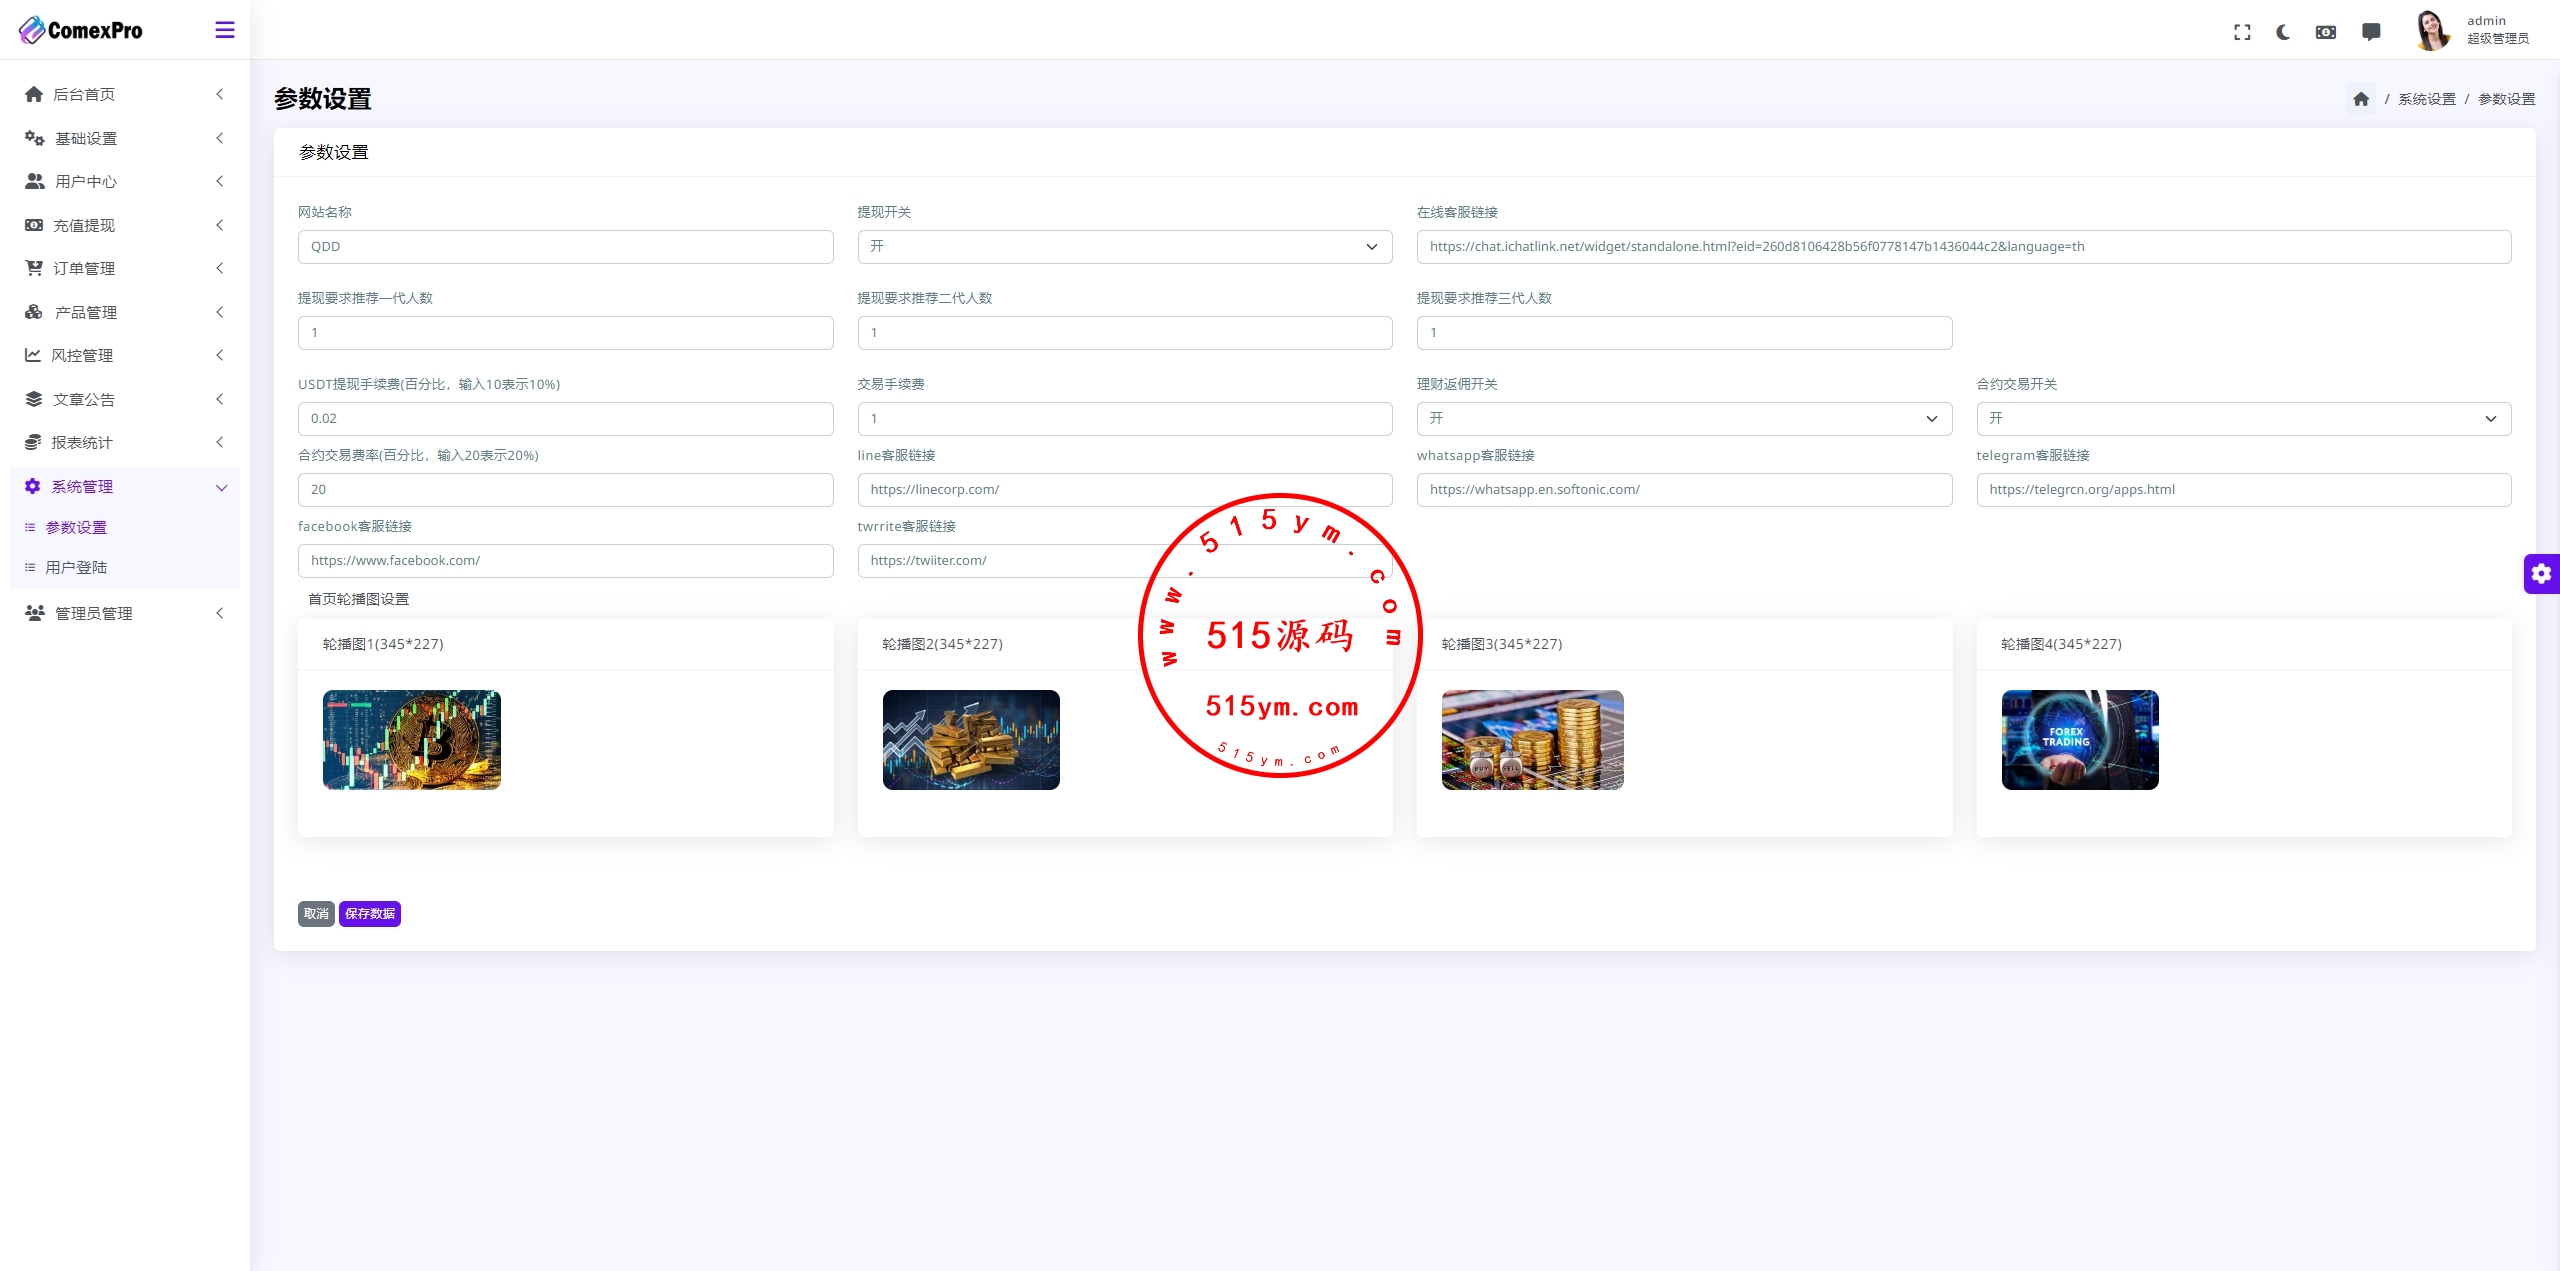This screenshot has height=1271, width=2560.
Task: Open the 理财返佣开关 dropdown
Action: [1683, 419]
